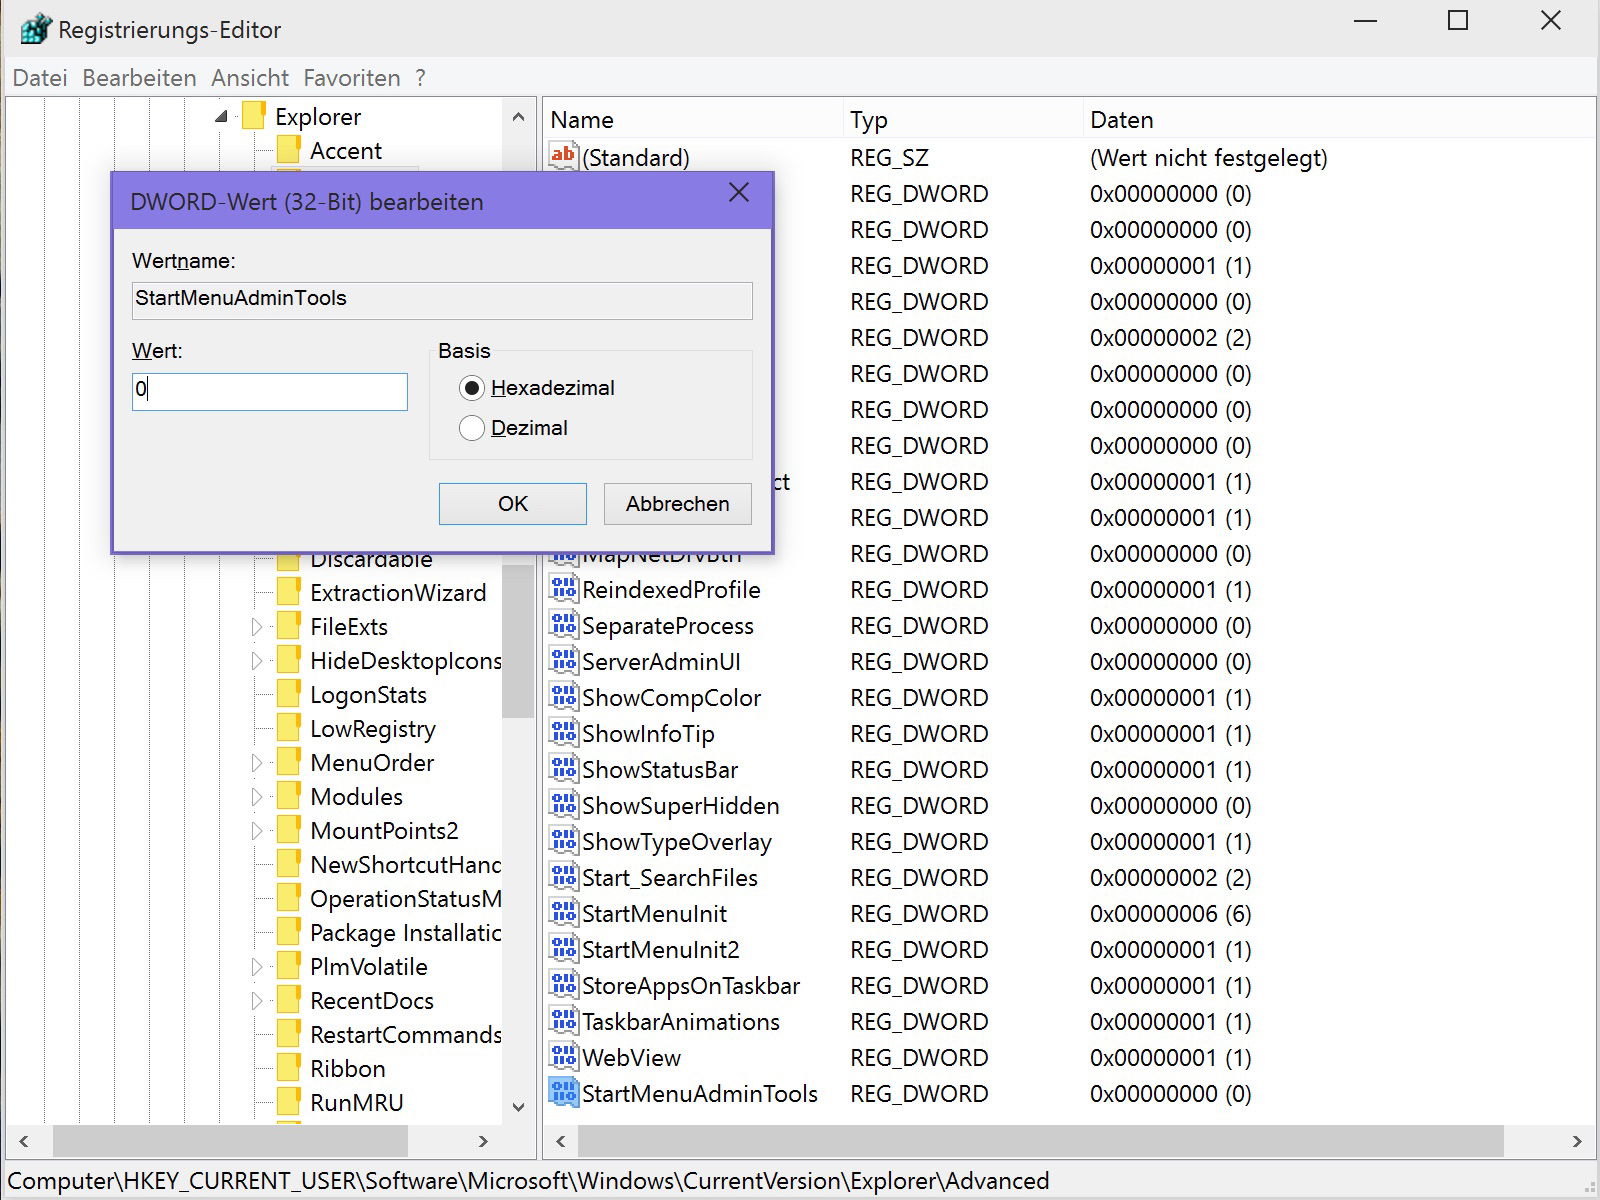Click the Wert input field

pyautogui.click(x=270, y=391)
